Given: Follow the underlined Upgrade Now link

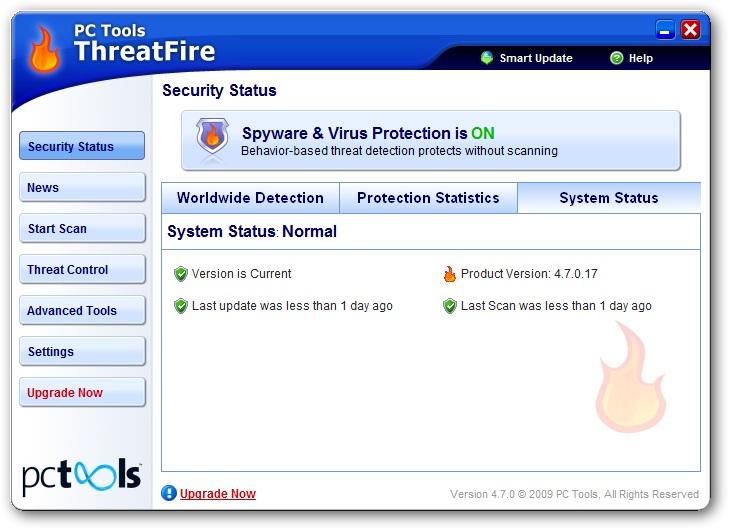Looking at the screenshot, I should tap(218, 494).
